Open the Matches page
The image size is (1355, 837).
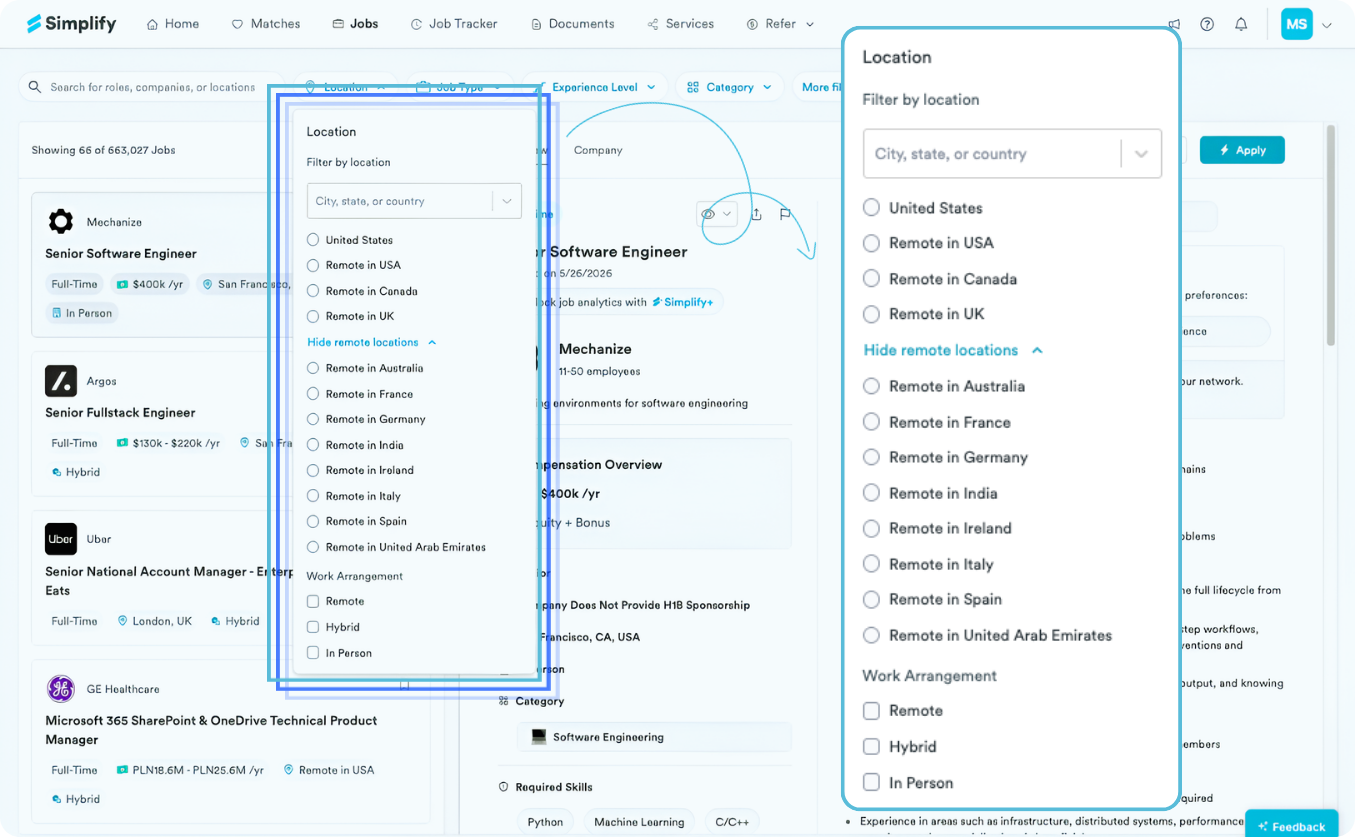tap(266, 24)
